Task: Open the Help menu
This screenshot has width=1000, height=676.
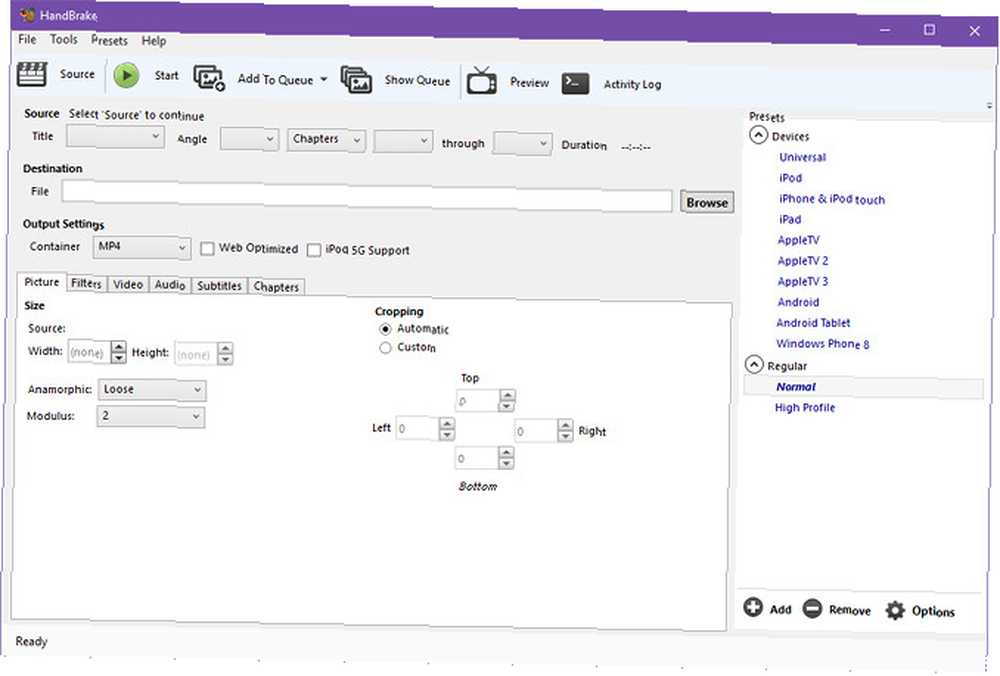Action: point(154,41)
